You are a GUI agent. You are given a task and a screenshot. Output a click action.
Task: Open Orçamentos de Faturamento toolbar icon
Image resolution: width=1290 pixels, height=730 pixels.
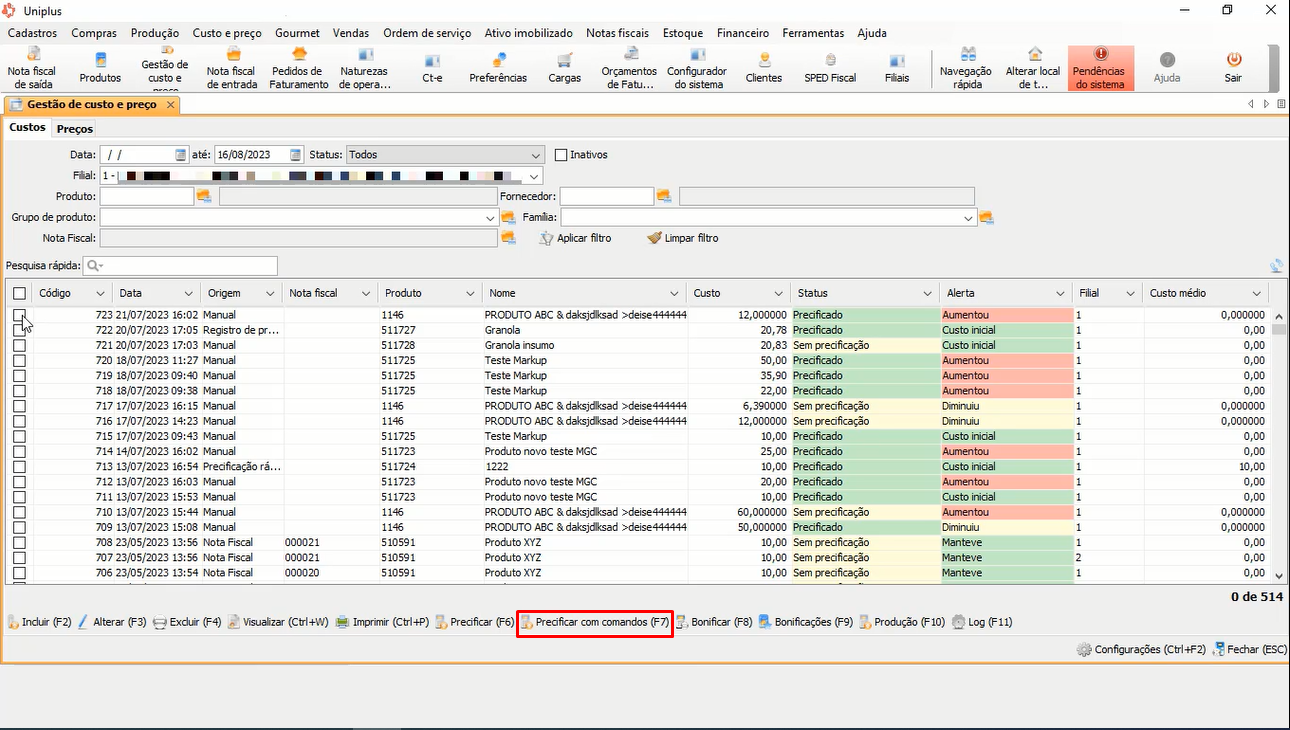tap(630, 68)
